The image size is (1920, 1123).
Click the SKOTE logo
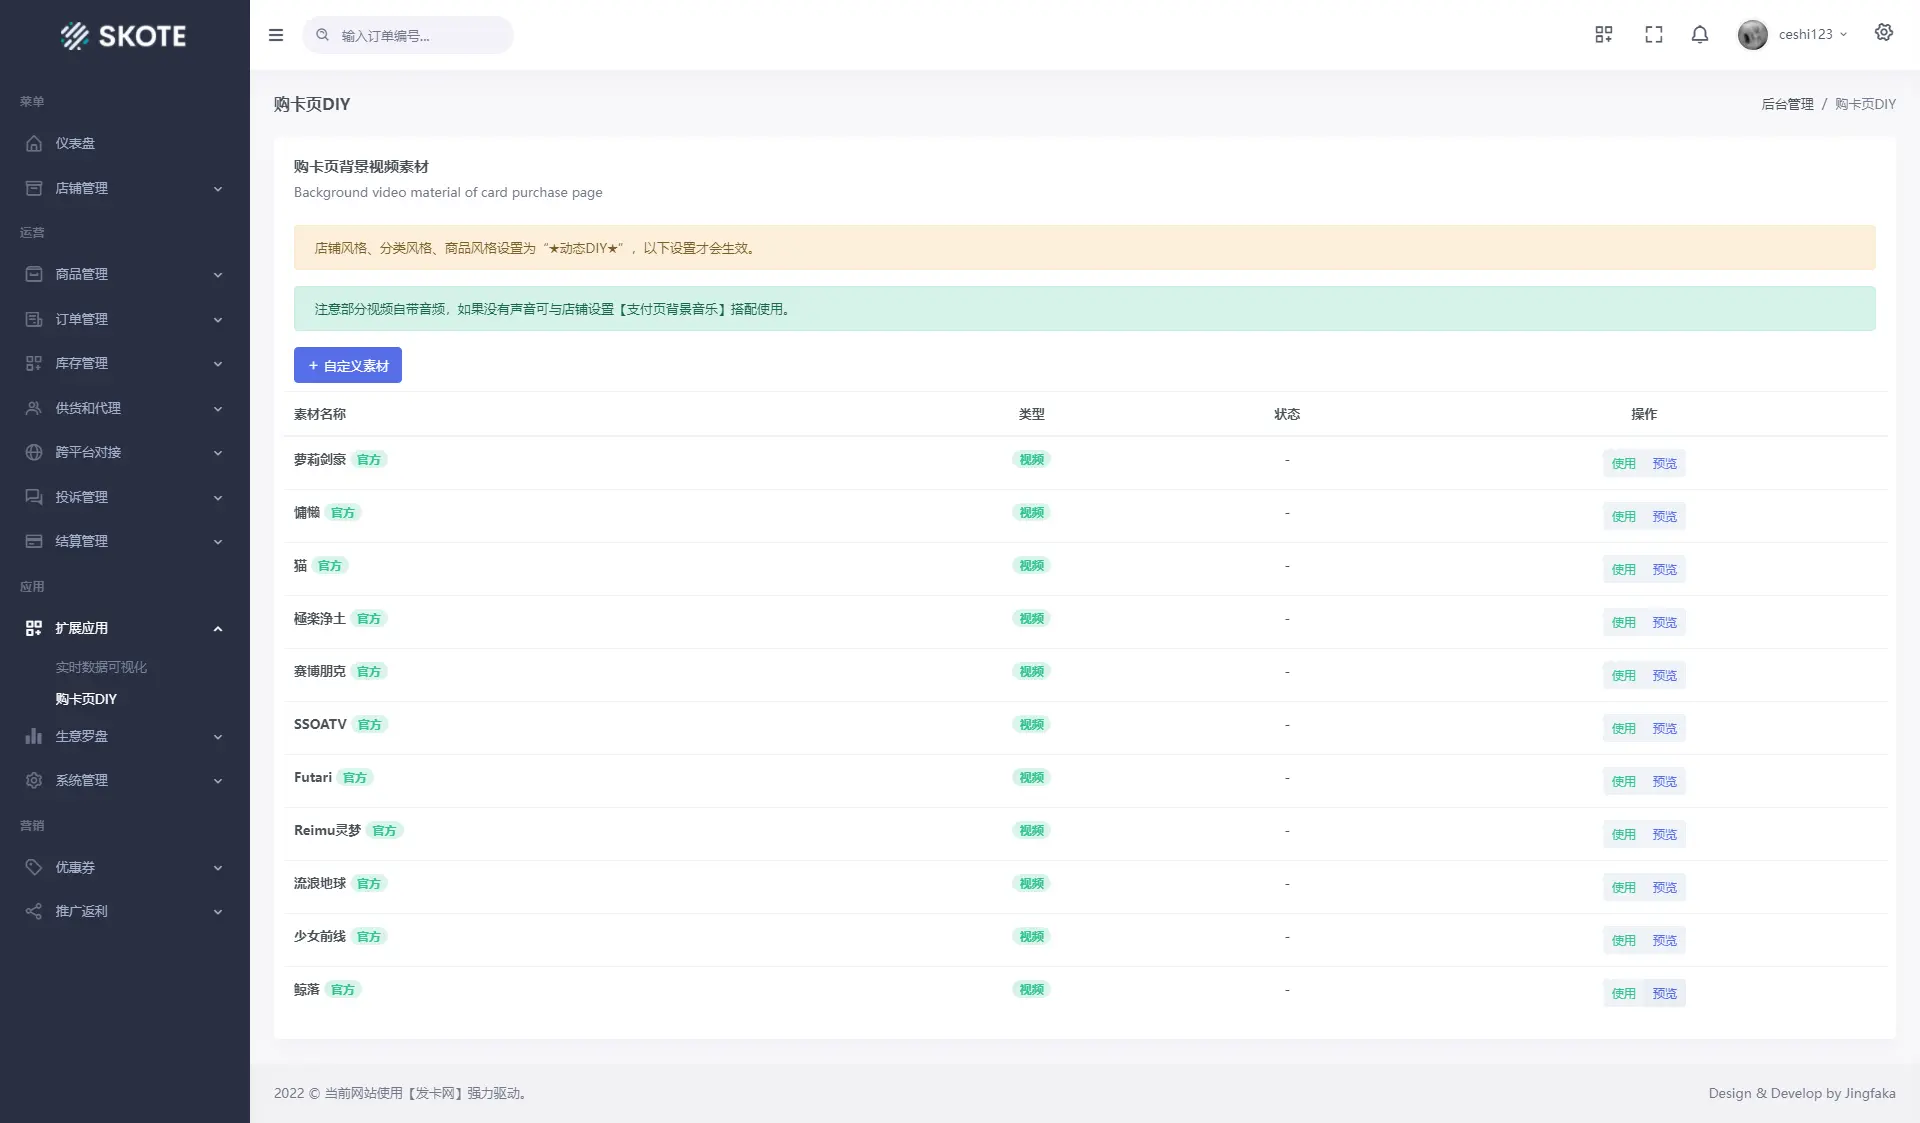124,36
